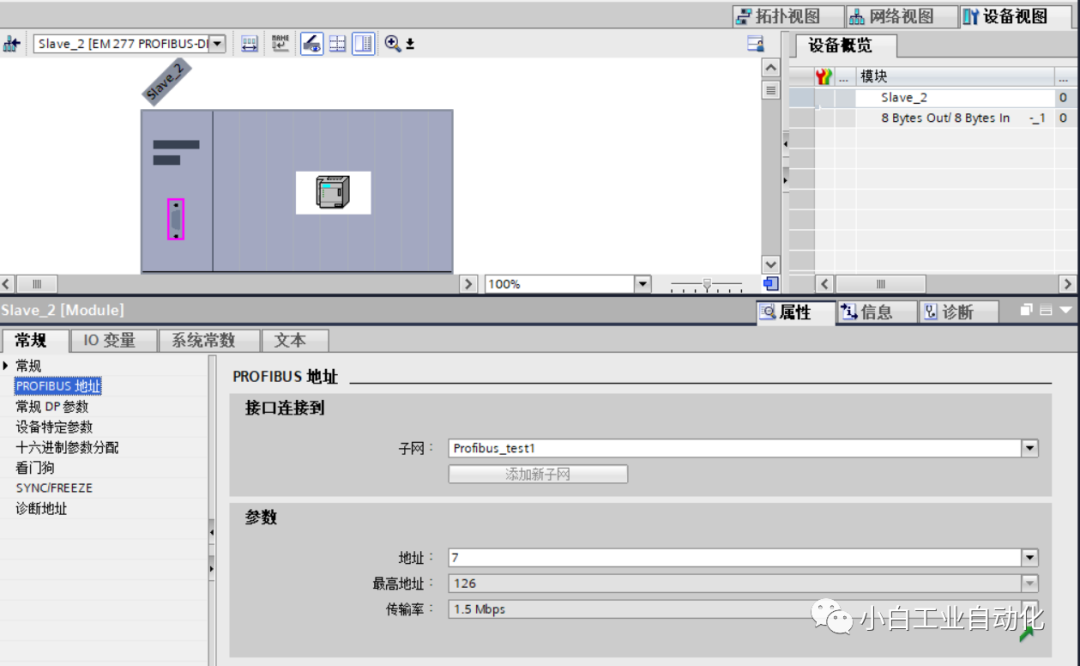This screenshot has height=666, width=1080.
Task: Expand the 常规 tree node arrow
Action: (x=6, y=365)
